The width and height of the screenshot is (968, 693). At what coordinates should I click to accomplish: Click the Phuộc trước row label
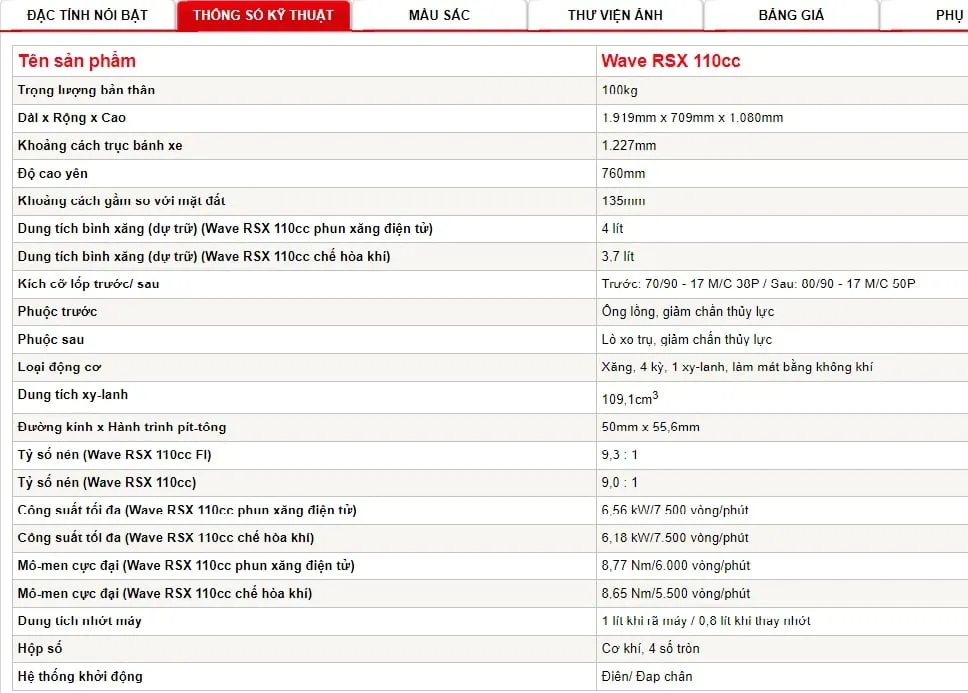pyautogui.click(x=57, y=312)
